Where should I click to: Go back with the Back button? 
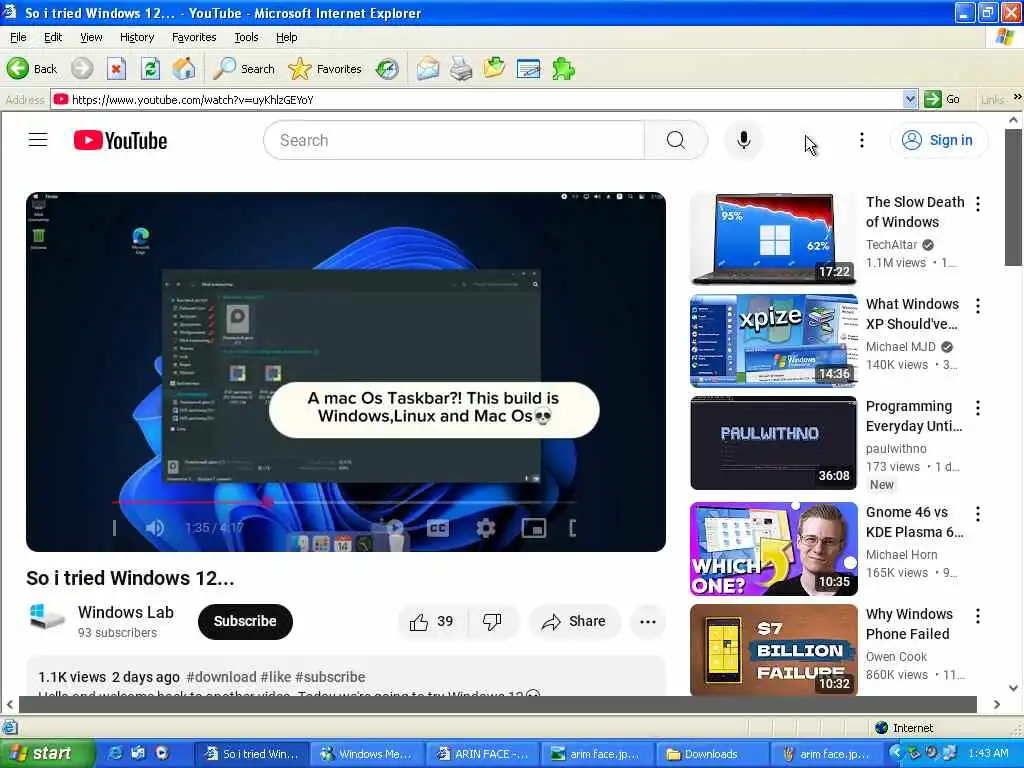click(32, 69)
